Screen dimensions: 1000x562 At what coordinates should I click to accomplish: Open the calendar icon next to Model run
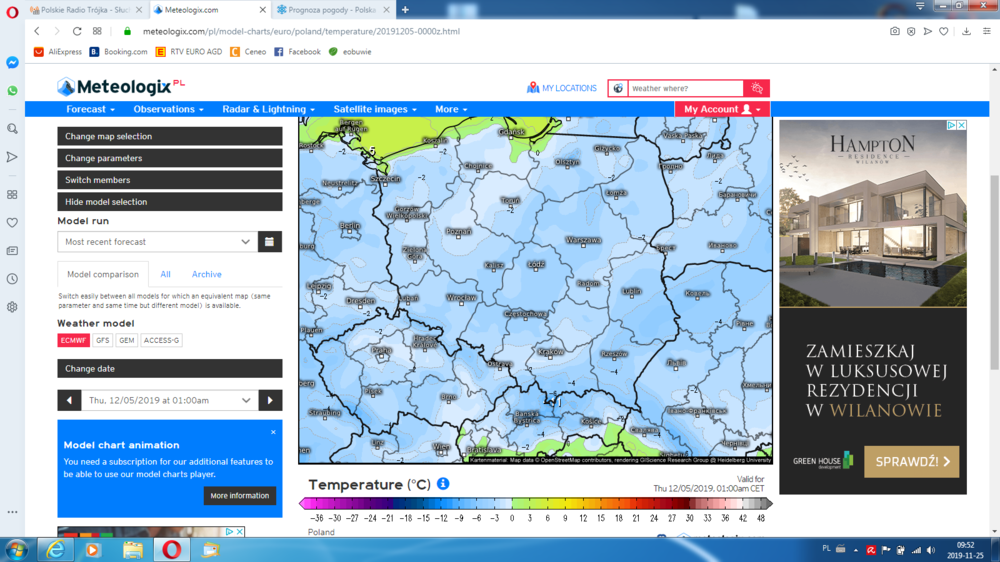[270, 242]
